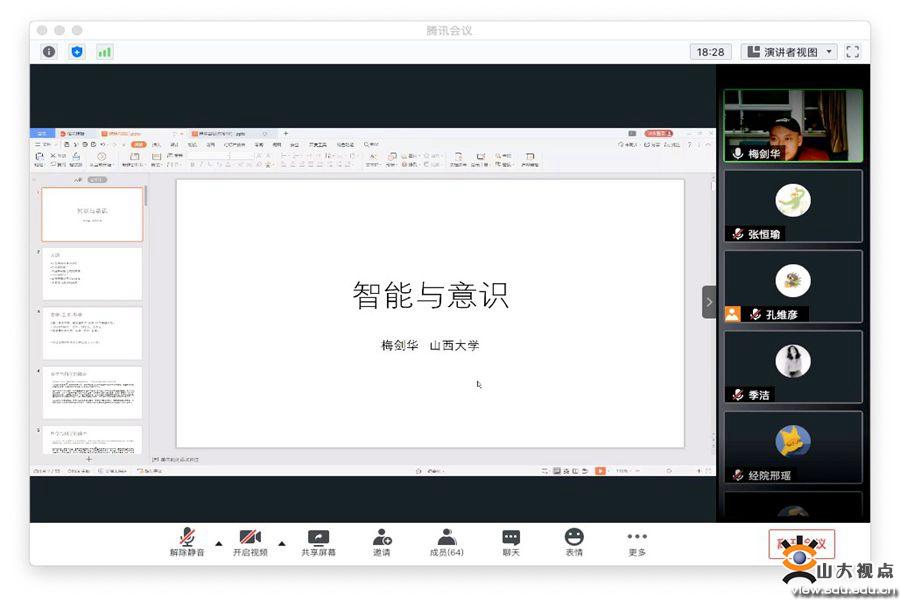
Task: Open the 表情 emoji reactions
Action: (x=574, y=543)
